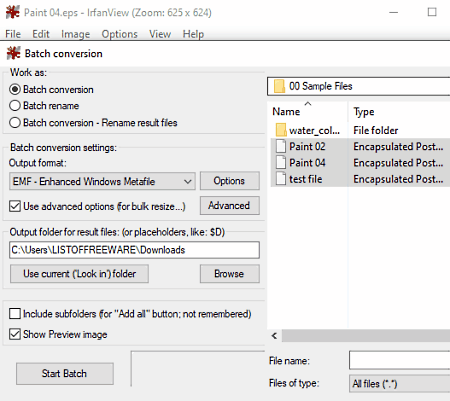450x401 pixels.
Task: Select the Paint 04 file icon
Action: 281,163
